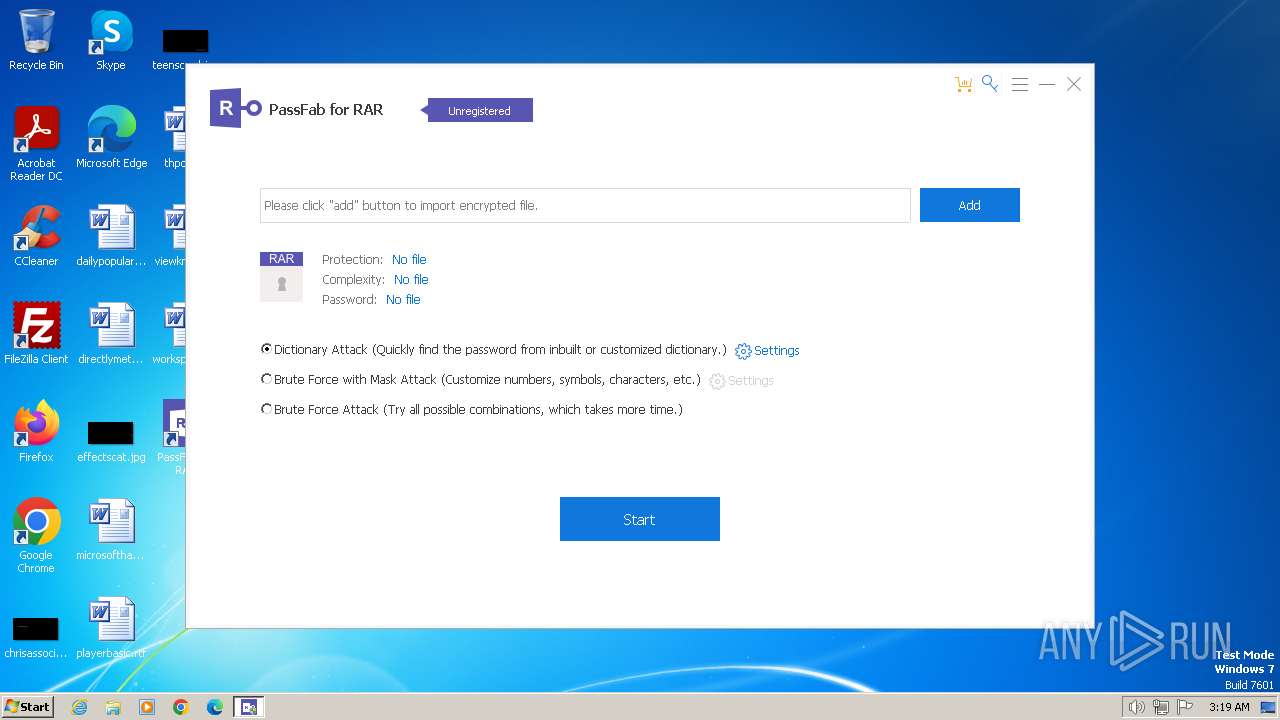
Task: Open Chrome from taskbar
Action: 181,707
